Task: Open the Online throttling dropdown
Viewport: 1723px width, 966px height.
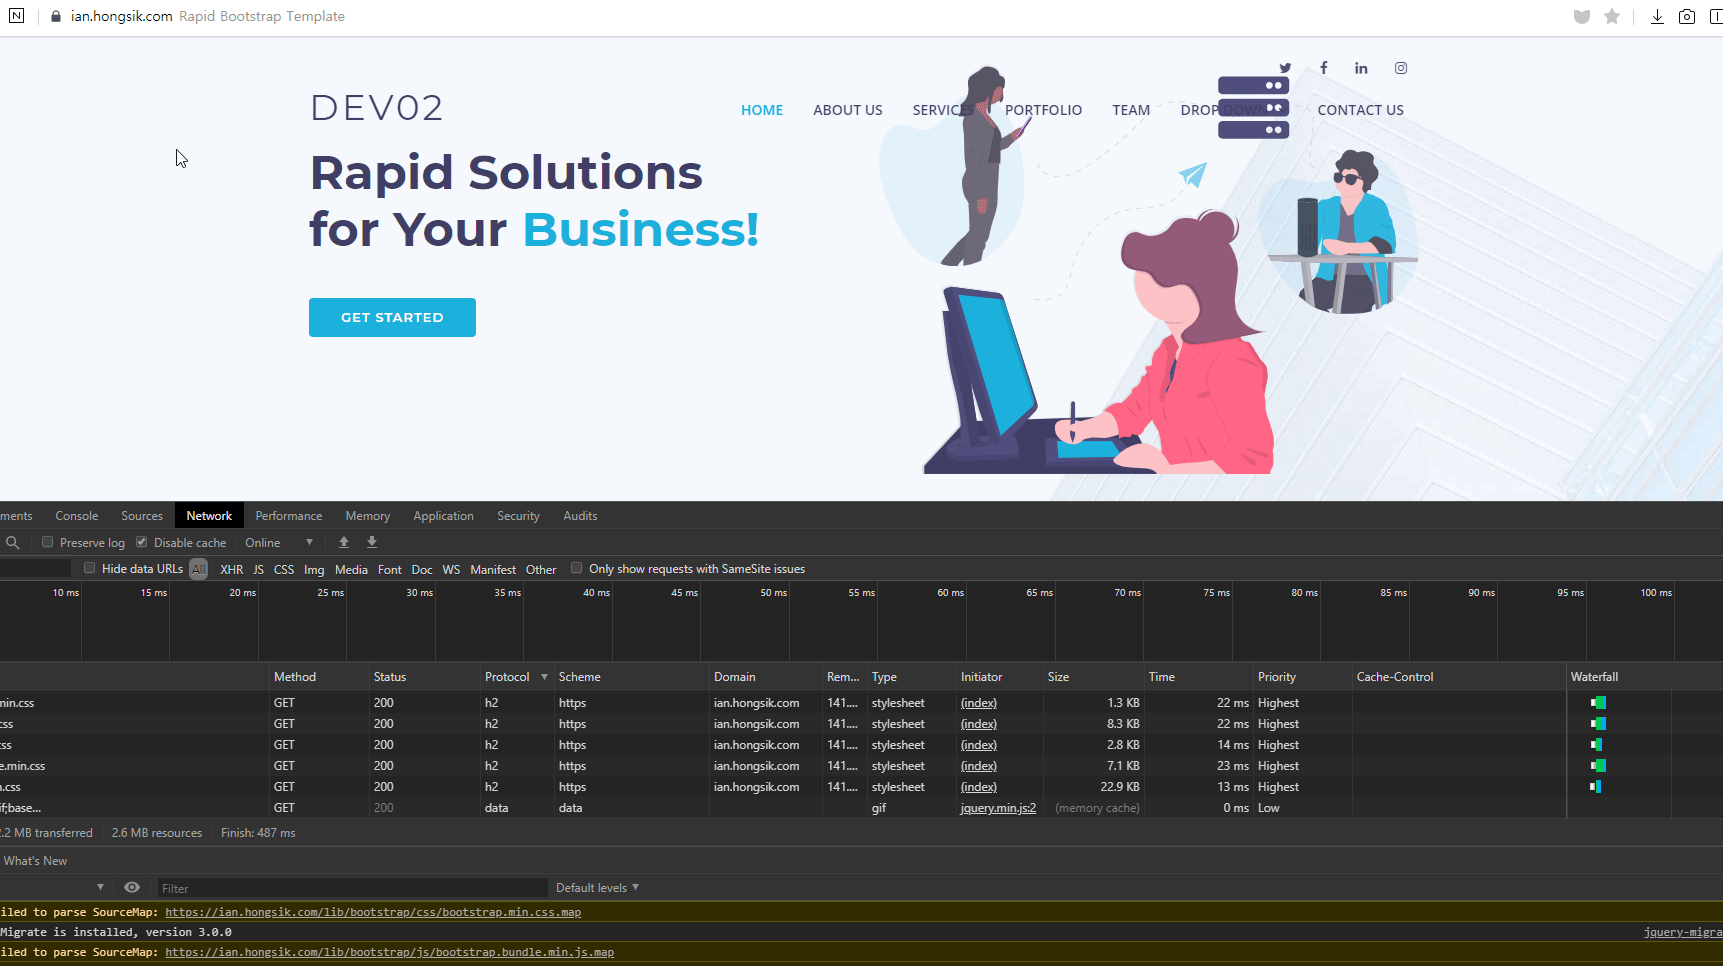Action: [279, 542]
